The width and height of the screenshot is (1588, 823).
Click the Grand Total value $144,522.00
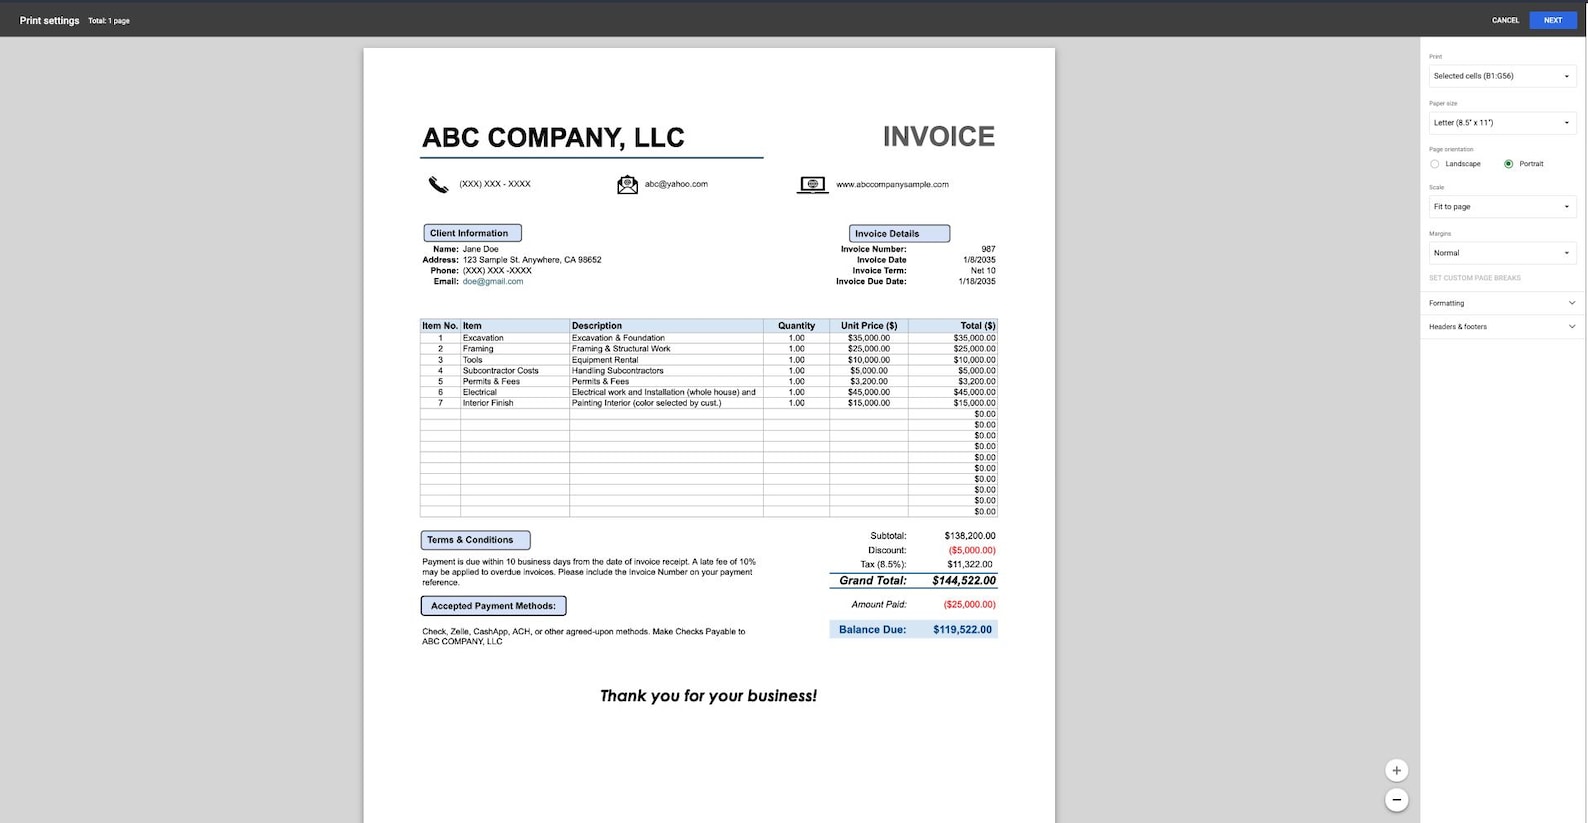pos(964,580)
